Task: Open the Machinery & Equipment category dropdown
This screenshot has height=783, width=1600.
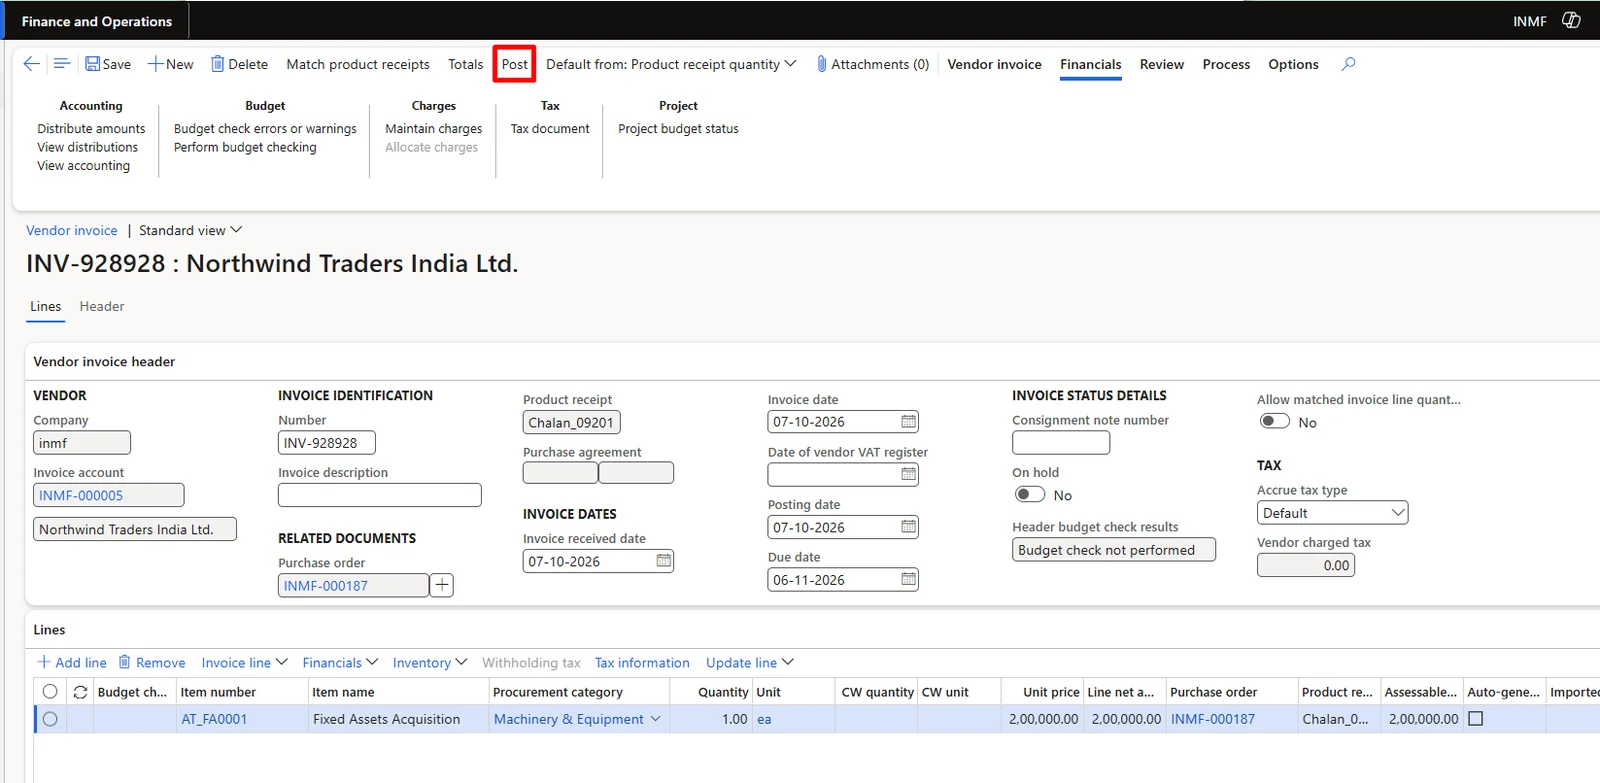Action: (x=656, y=719)
